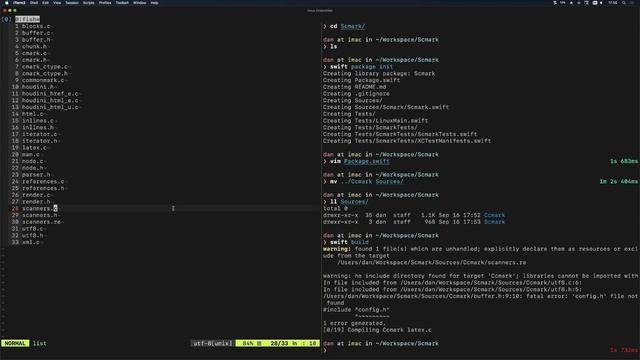Select iterator.c in the file list
The height and width of the screenshot is (360, 640).
[x=40, y=134]
